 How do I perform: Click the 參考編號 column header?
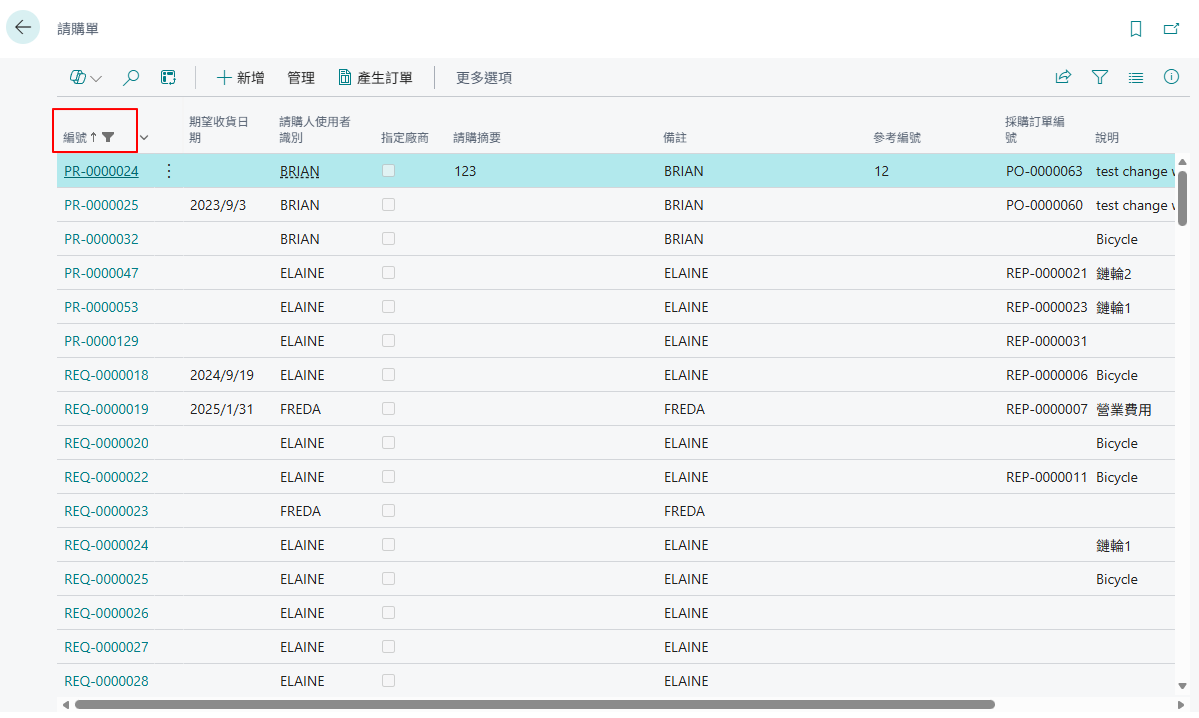pyautogui.click(x=897, y=138)
